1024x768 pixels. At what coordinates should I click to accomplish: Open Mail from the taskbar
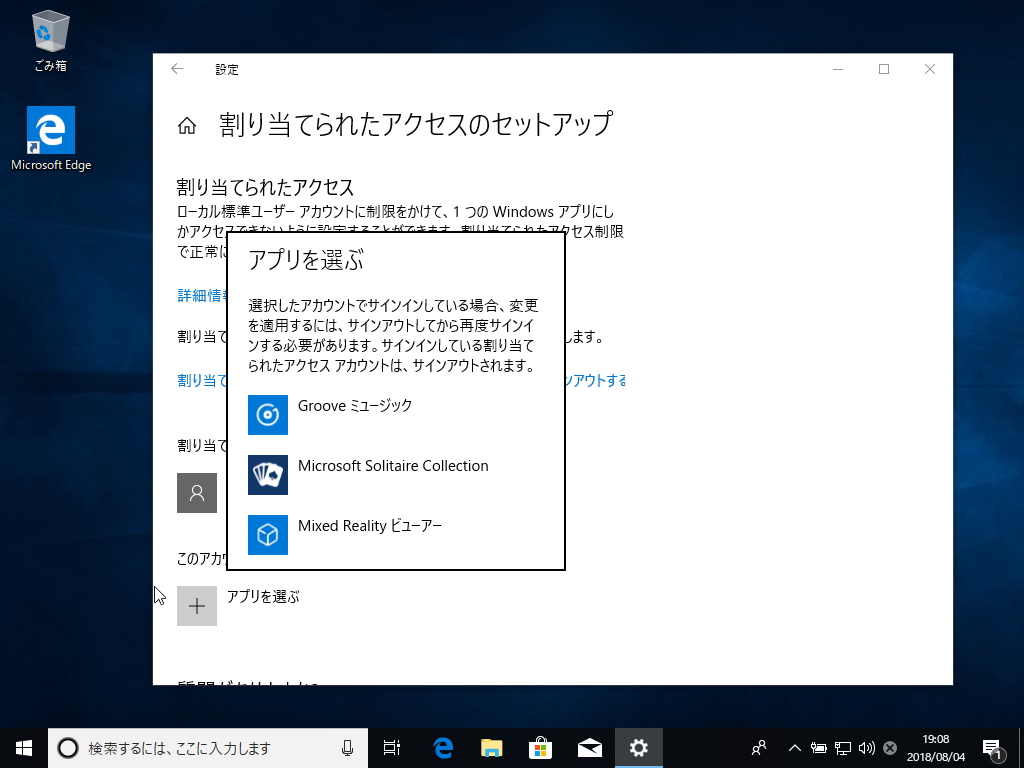tap(589, 747)
